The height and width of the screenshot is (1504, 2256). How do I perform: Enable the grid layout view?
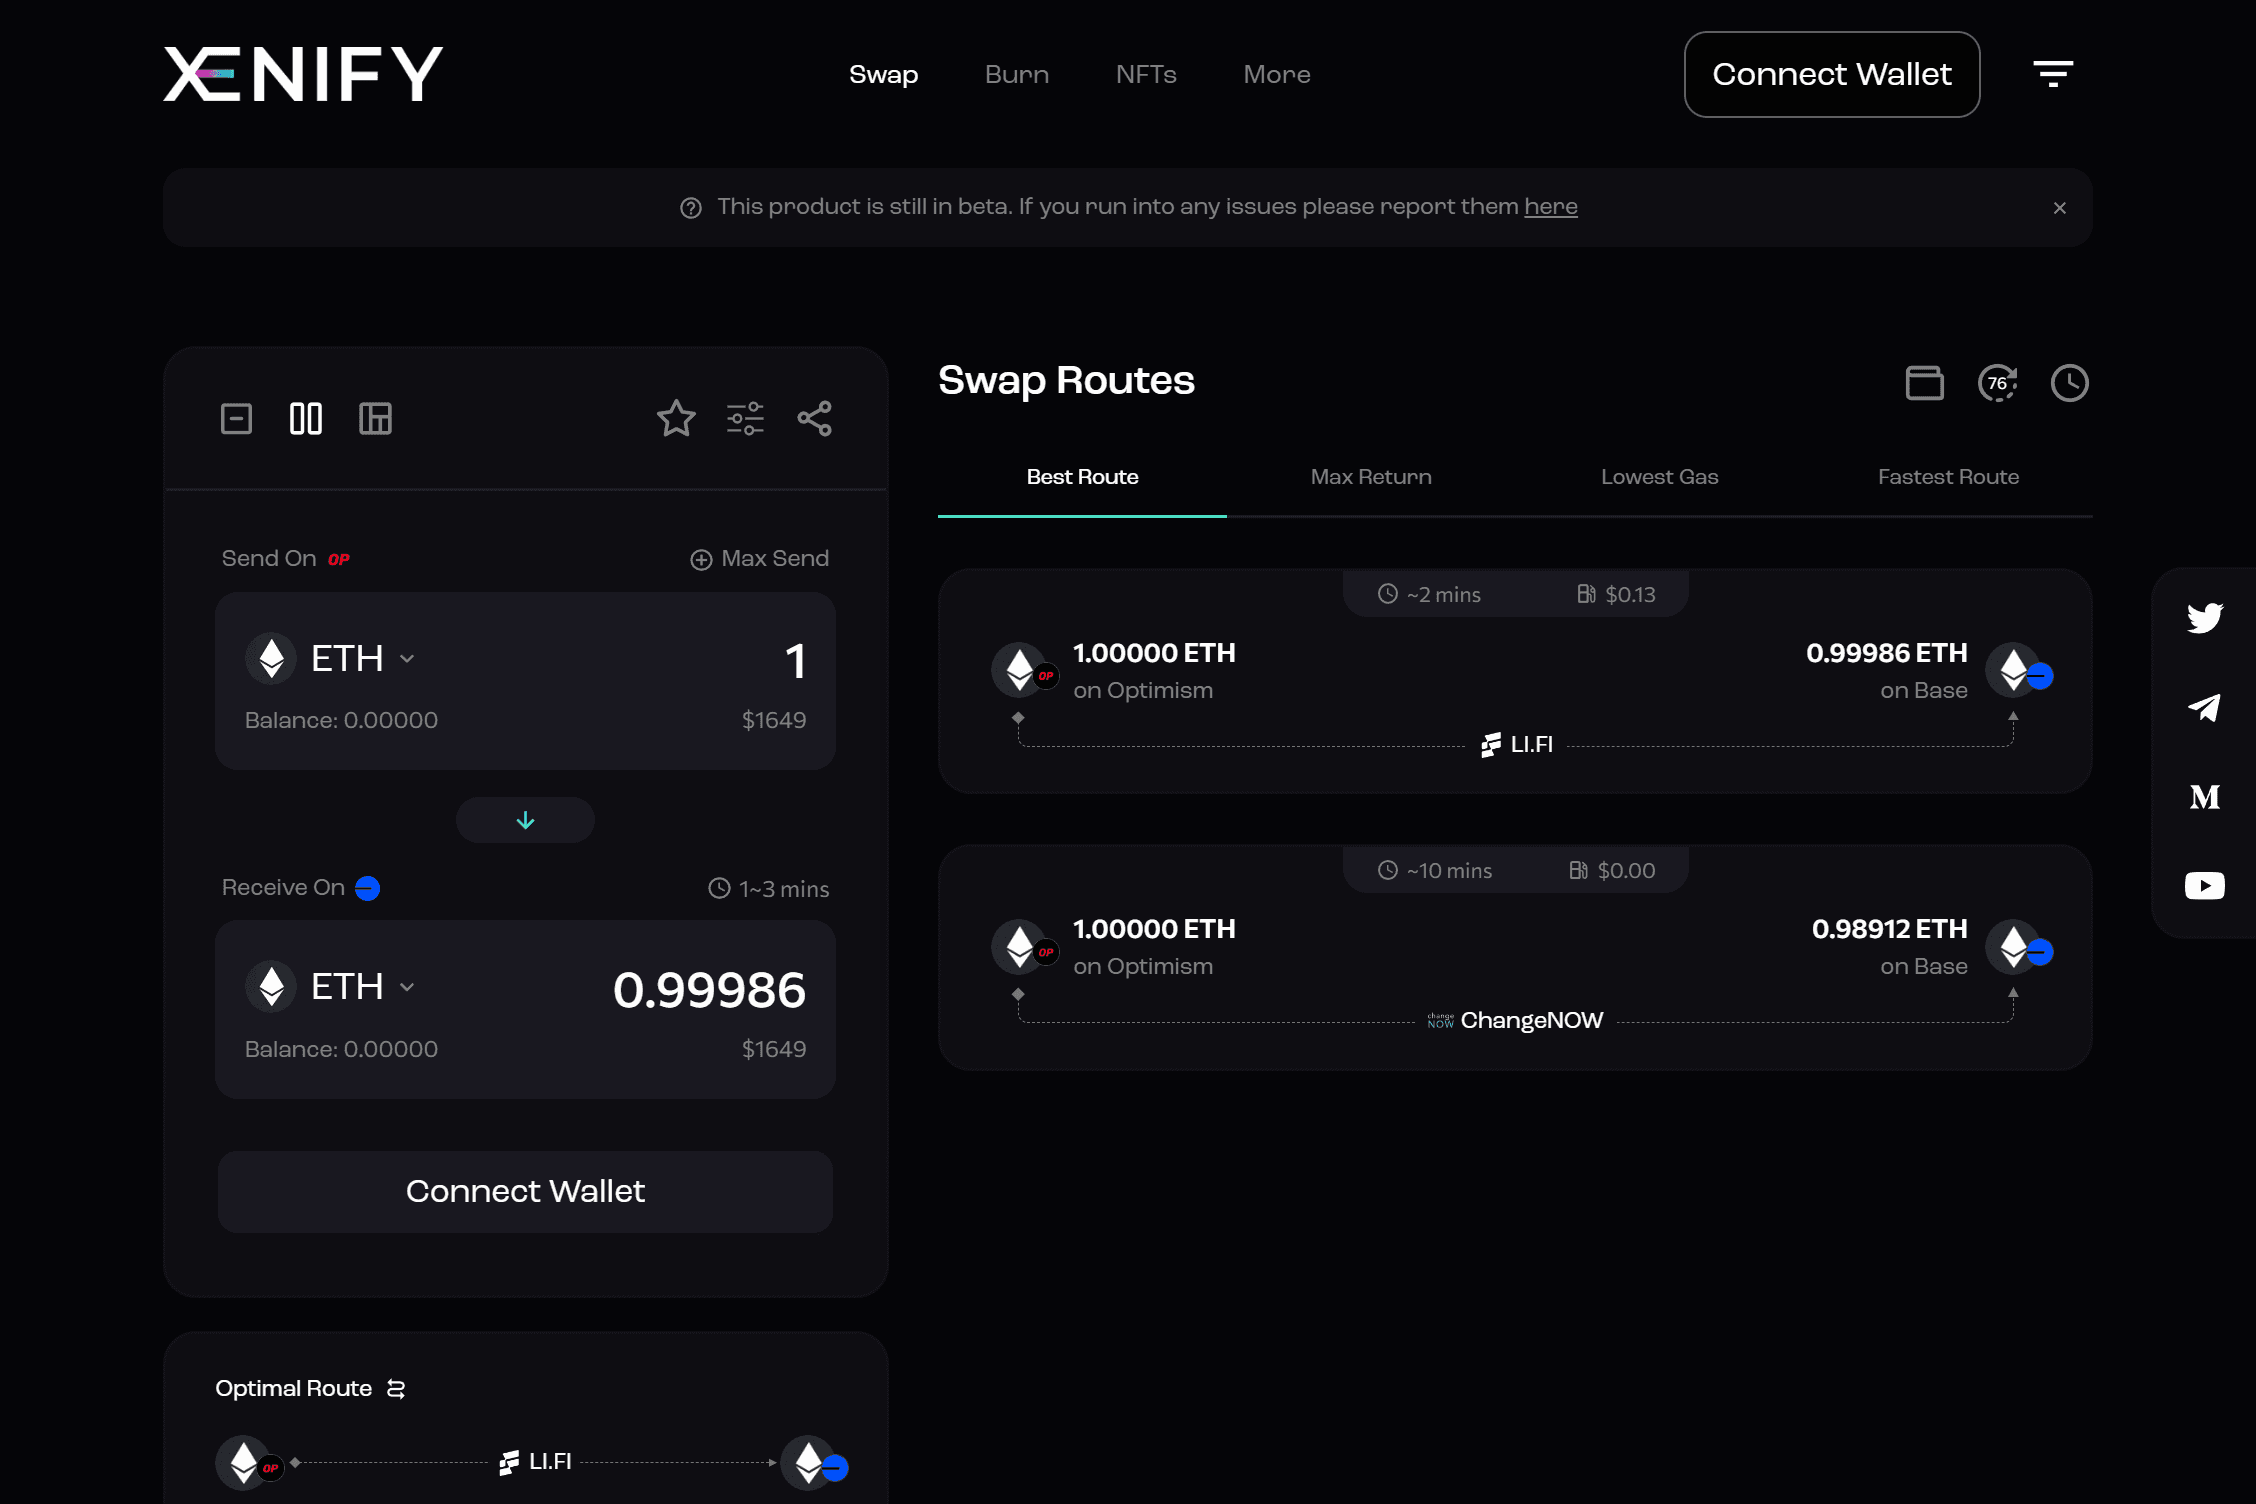pos(375,419)
